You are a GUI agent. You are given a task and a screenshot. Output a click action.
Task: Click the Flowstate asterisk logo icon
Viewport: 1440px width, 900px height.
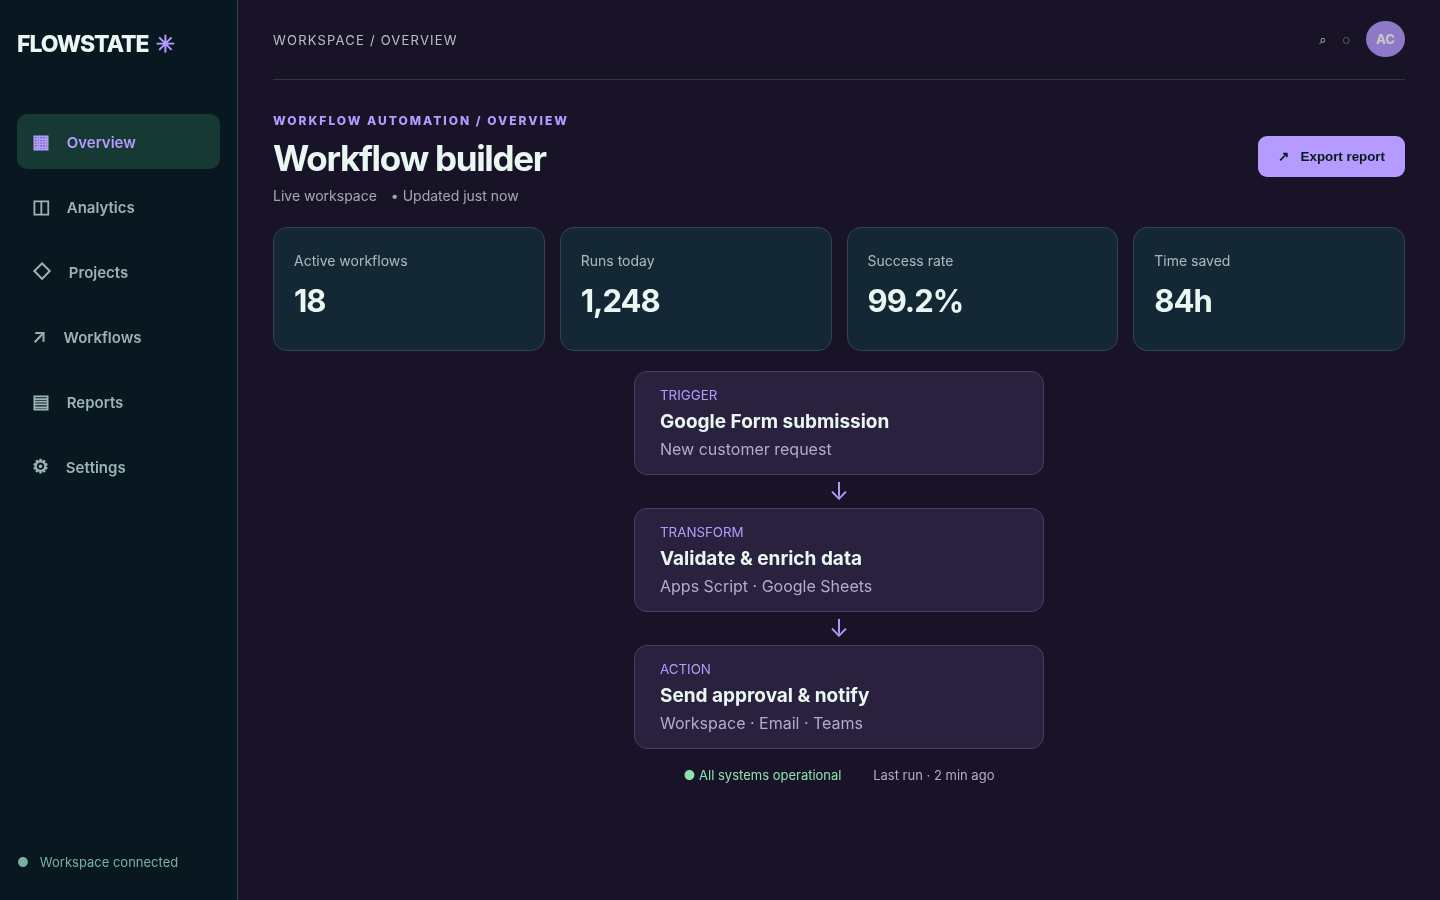166,43
